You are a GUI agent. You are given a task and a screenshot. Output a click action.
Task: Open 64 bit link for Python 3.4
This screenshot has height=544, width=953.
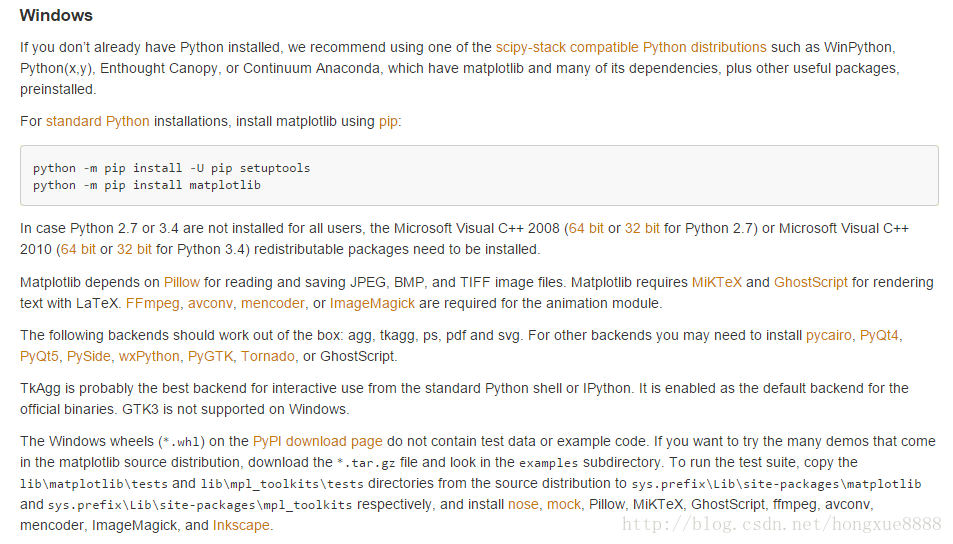tap(78, 249)
